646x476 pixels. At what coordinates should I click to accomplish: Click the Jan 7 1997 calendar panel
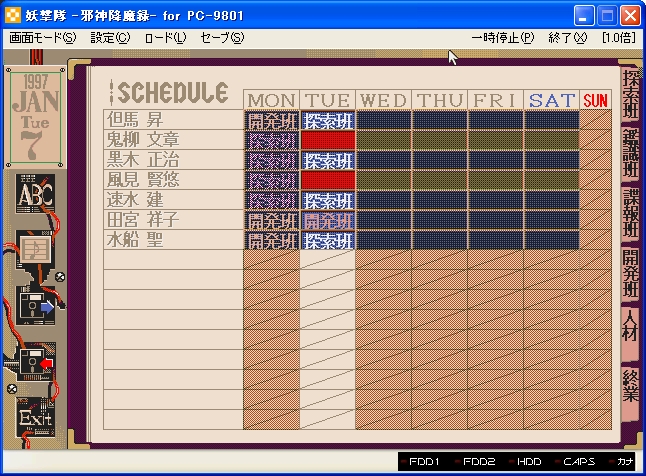[35, 117]
